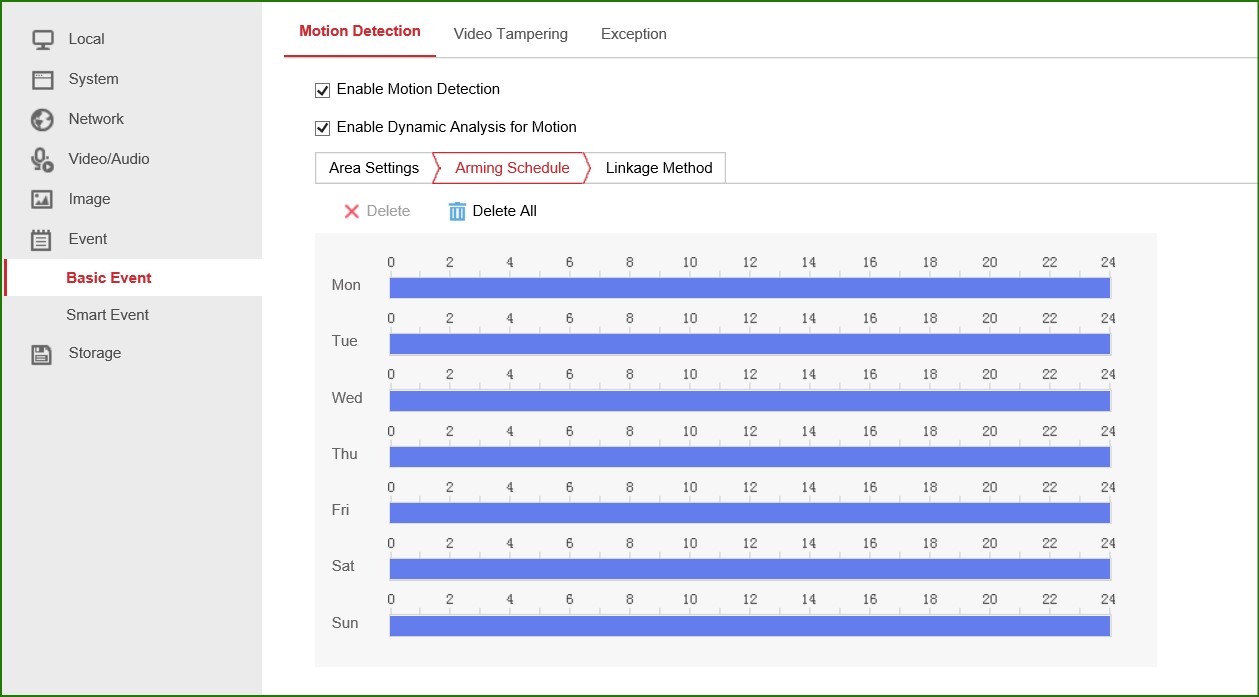Go to the Area Settings step
Screen dimensions: 1259x697
pyautogui.click(x=374, y=168)
